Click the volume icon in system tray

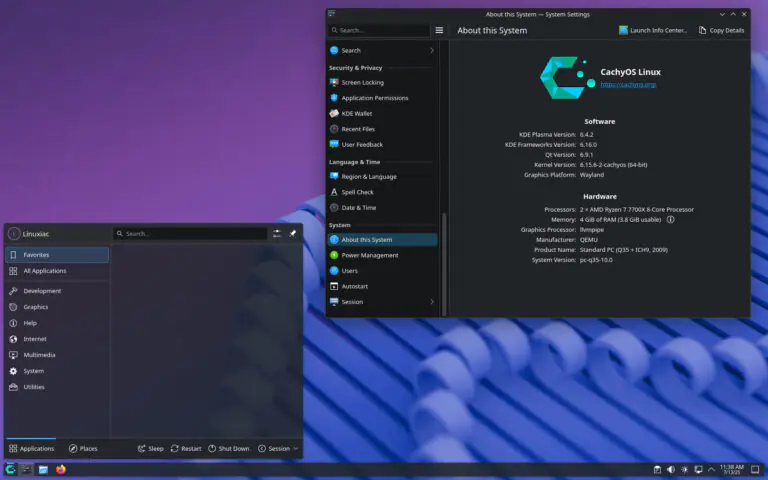point(670,469)
